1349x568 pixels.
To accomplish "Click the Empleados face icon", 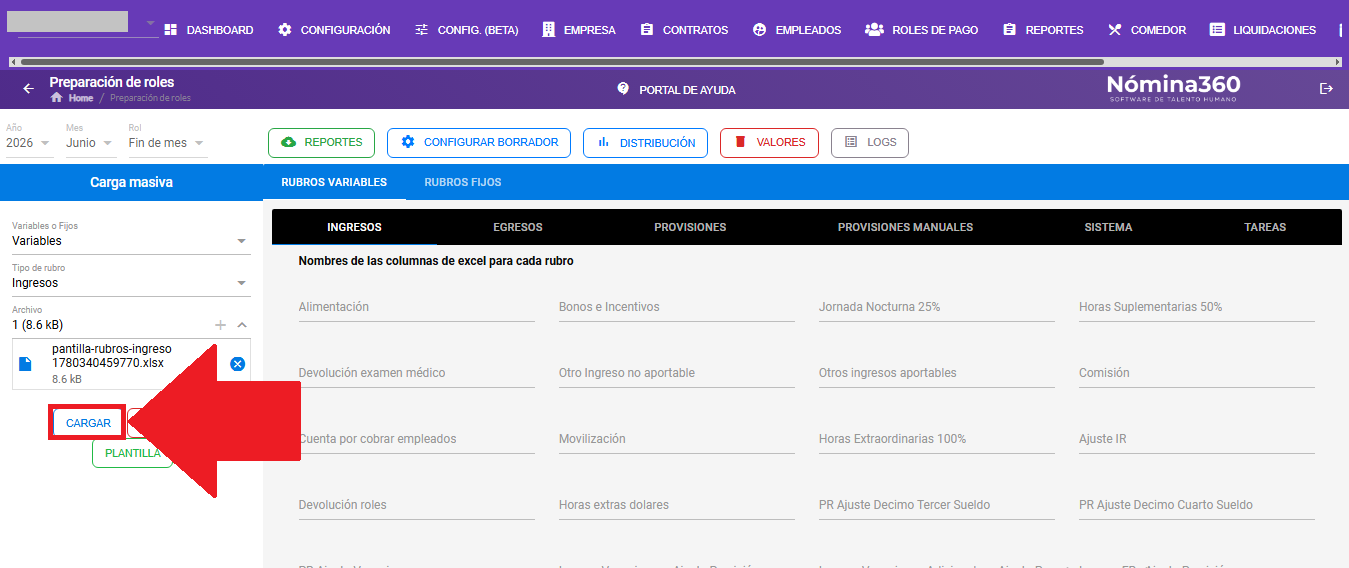I will click(x=759, y=30).
